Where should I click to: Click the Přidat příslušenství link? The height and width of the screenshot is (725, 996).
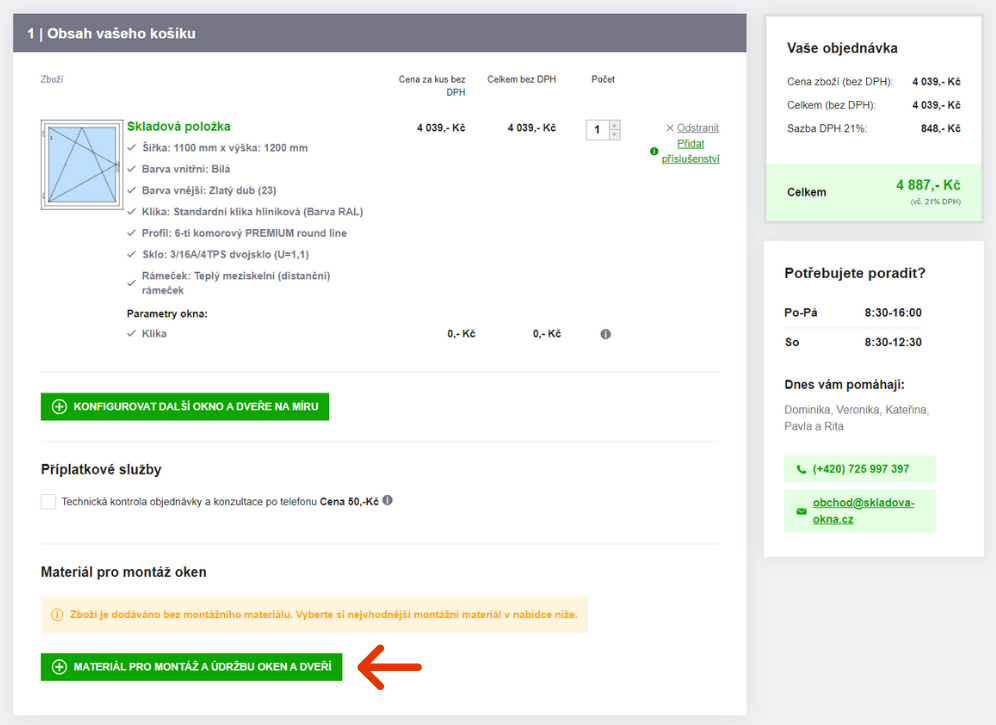690,151
